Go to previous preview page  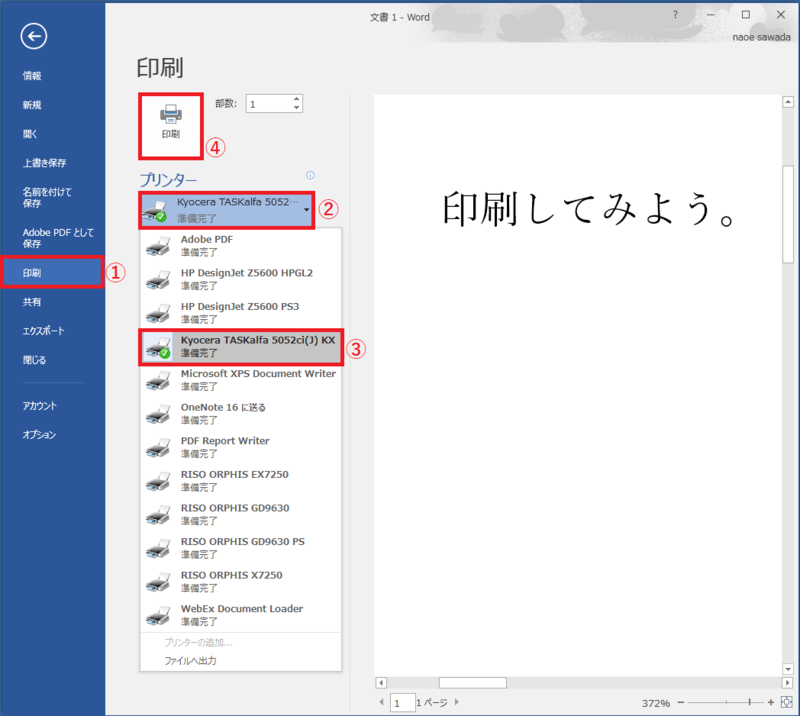(x=381, y=702)
